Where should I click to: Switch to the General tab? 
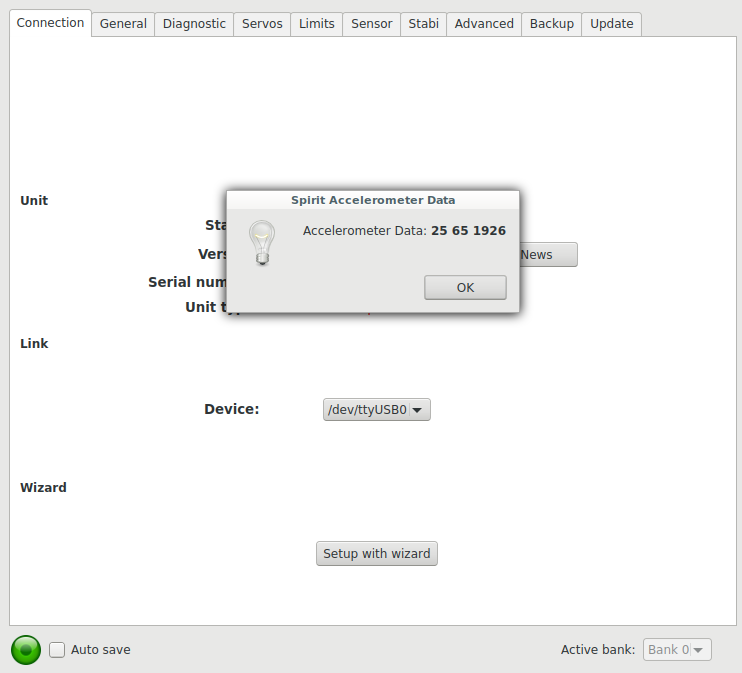(x=123, y=24)
